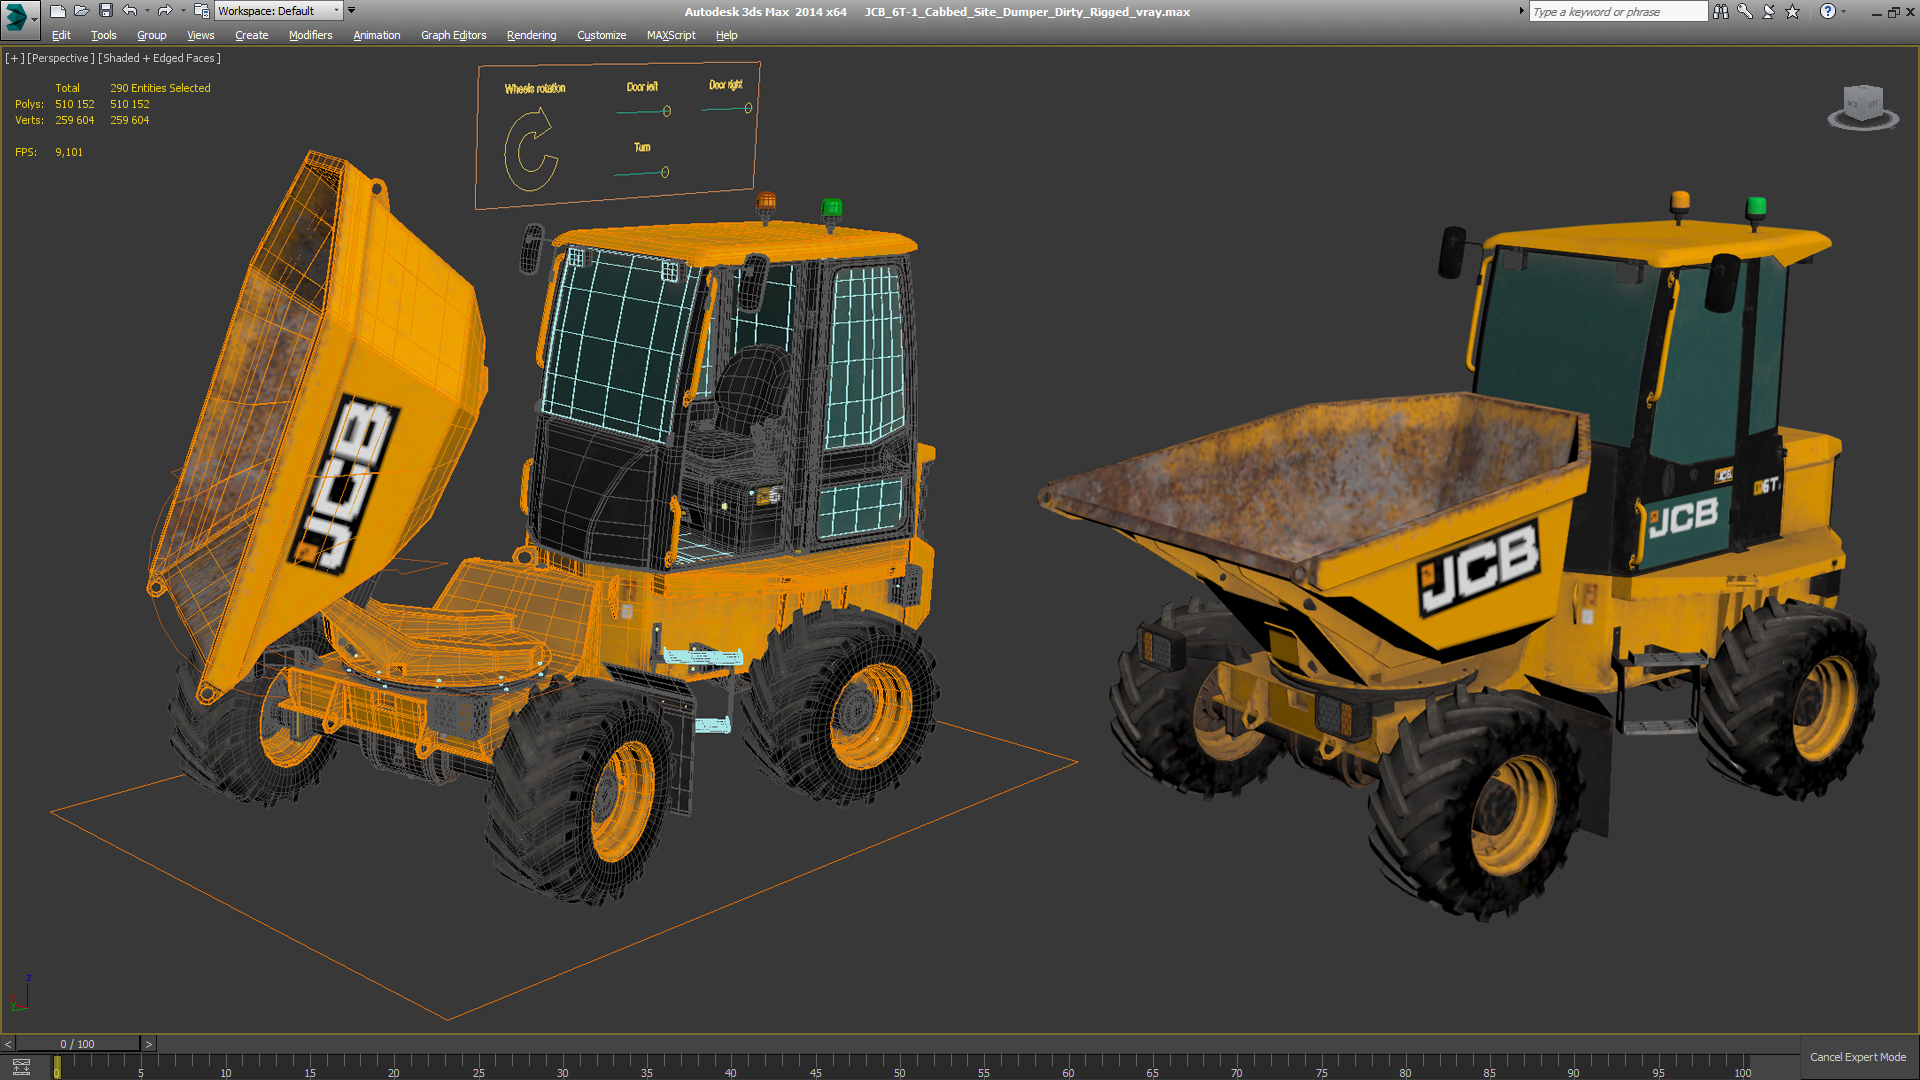Adjust the Turn slider handle
This screenshot has height=1080, width=1920.
click(x=665, y=172)
